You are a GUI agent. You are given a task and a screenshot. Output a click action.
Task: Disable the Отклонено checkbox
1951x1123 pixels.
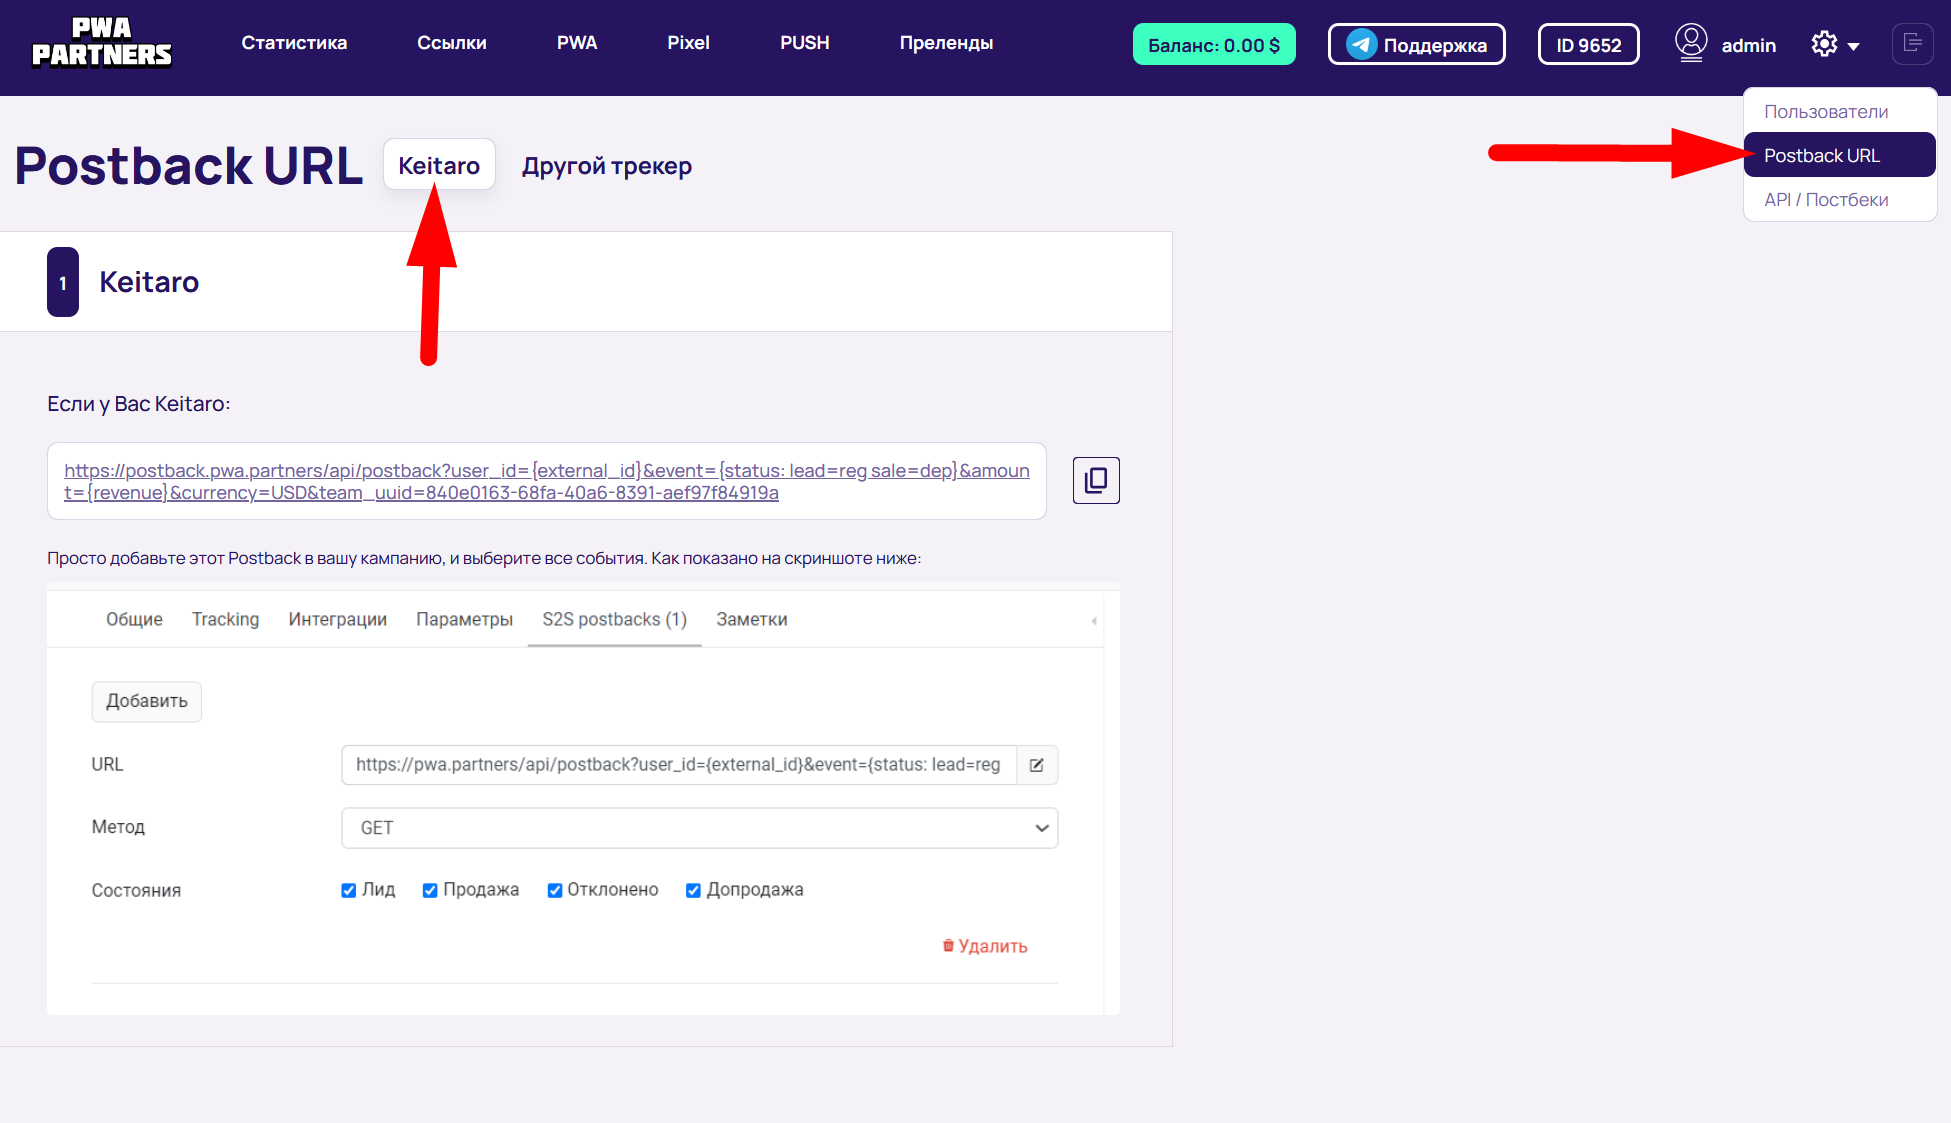tap(554, 890)
